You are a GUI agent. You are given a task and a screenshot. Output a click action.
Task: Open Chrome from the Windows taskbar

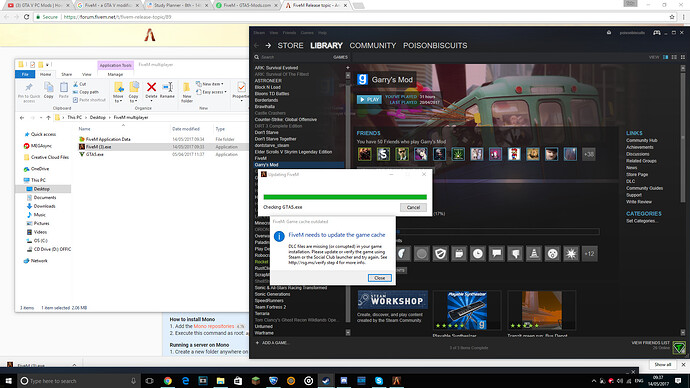pos(168,381)
